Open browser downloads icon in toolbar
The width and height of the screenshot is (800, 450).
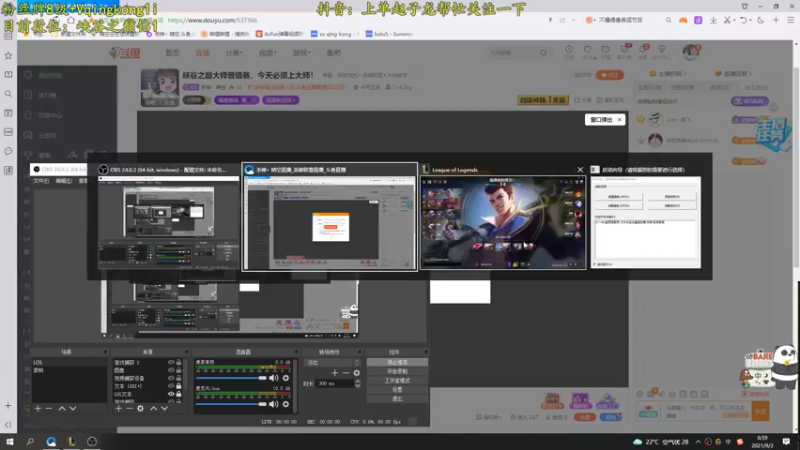point(713,20)
